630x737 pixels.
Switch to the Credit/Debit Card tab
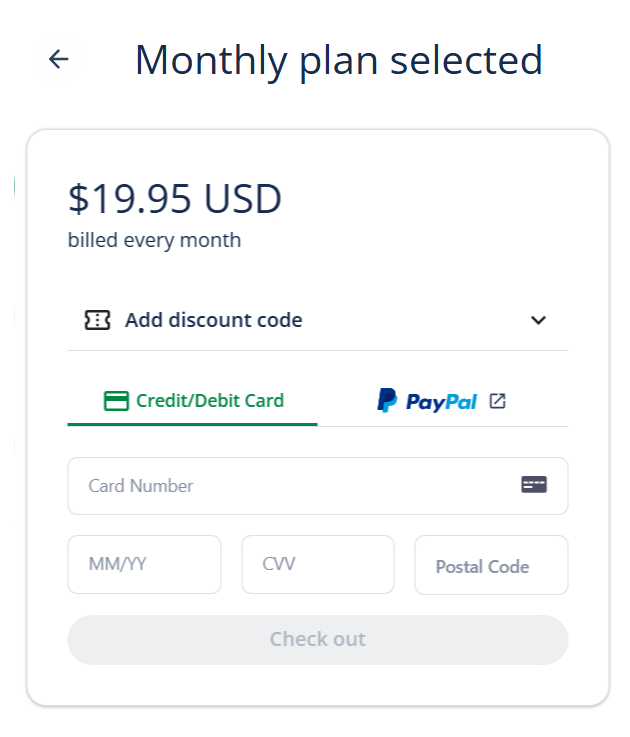192,402
